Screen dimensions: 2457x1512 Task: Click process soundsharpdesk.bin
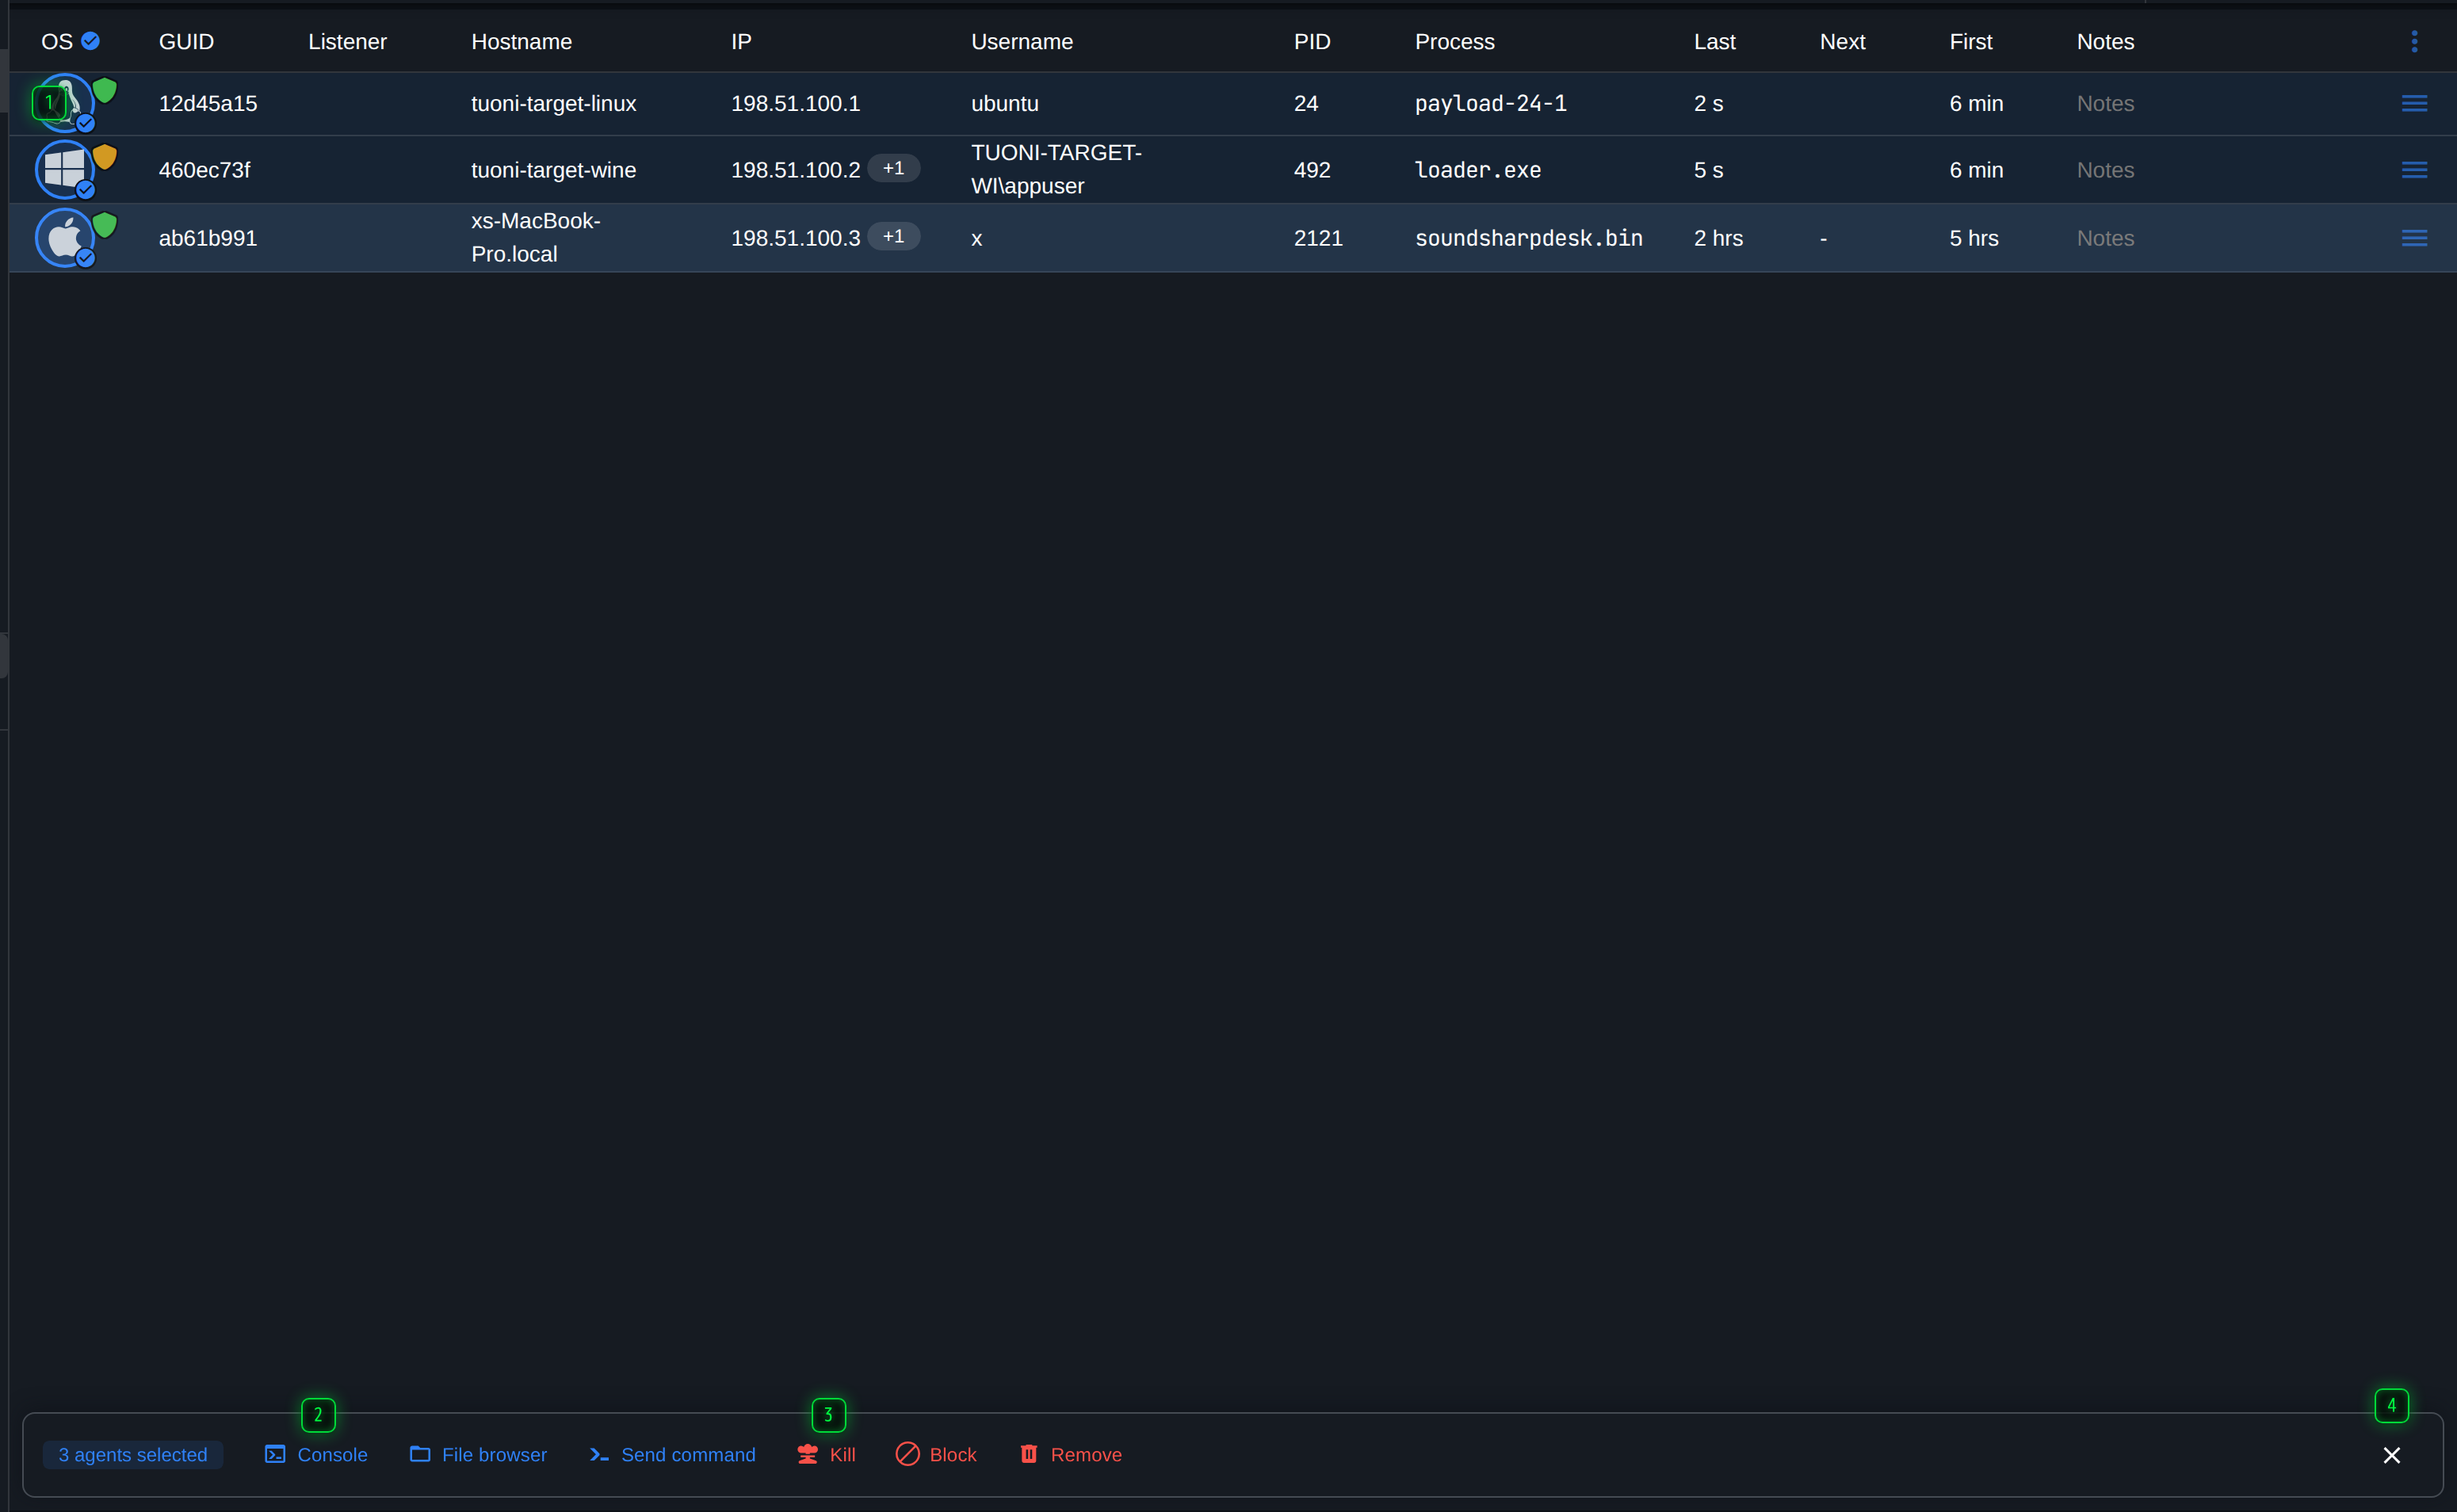pyautogui.click(x=1528, y=238)
